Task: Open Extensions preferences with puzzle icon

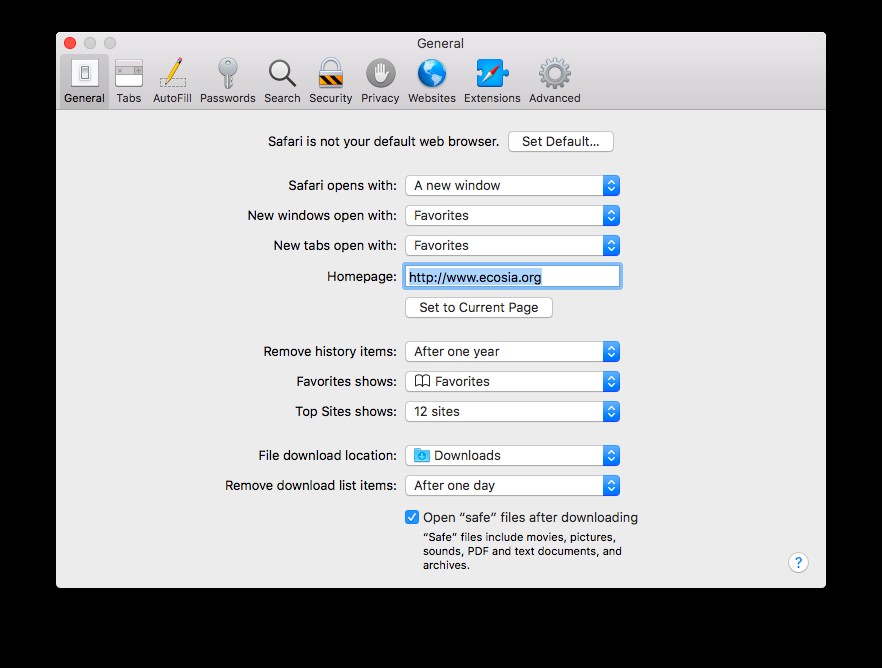Action: tap(492, 82)
